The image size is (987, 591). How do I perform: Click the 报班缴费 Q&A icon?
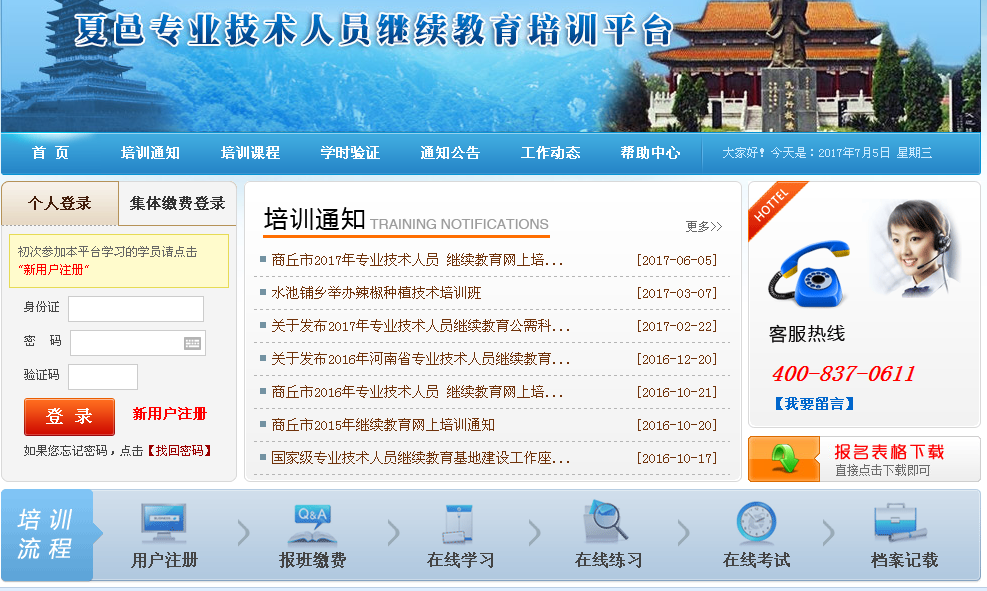312,523
